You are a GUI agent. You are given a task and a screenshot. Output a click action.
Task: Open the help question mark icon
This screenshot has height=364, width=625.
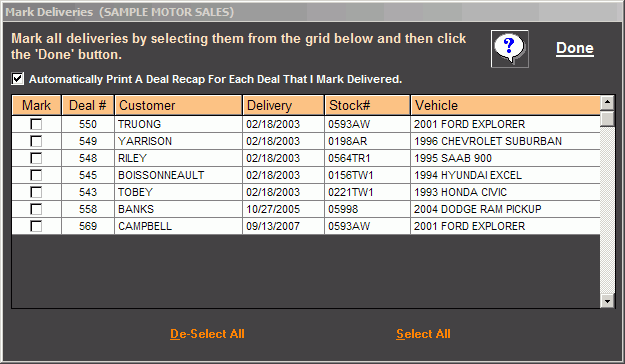pyautogui.click(x=509, y=49)
